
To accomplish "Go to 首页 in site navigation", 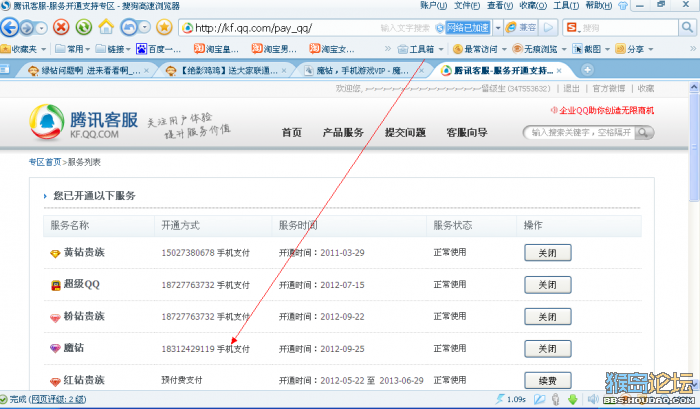I will 292,133.
